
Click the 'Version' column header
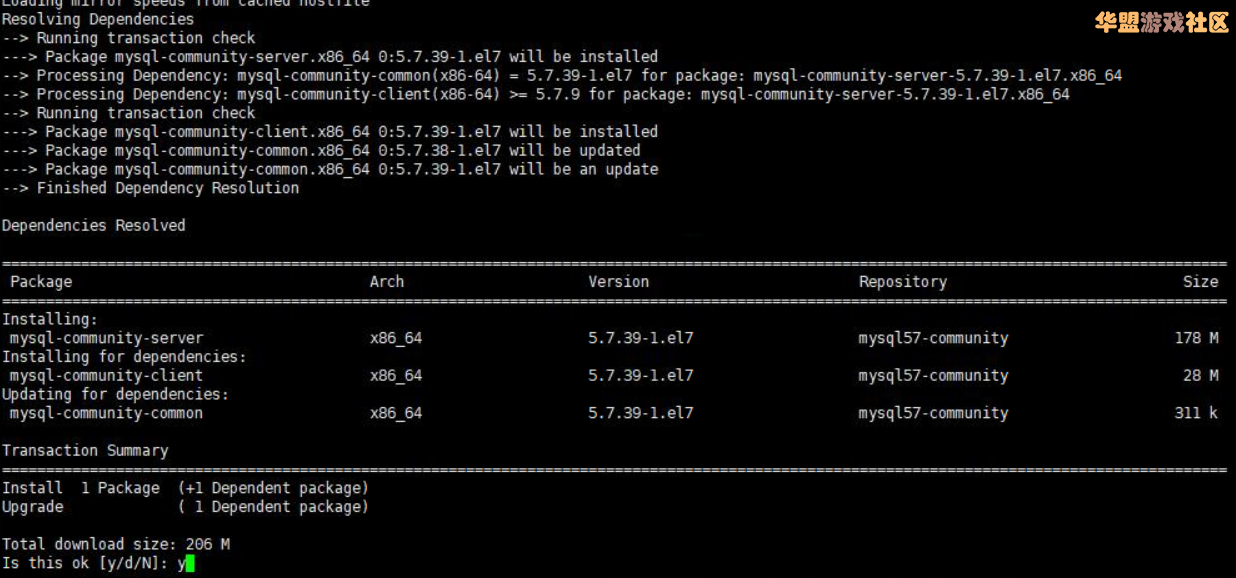click(618, 282)
